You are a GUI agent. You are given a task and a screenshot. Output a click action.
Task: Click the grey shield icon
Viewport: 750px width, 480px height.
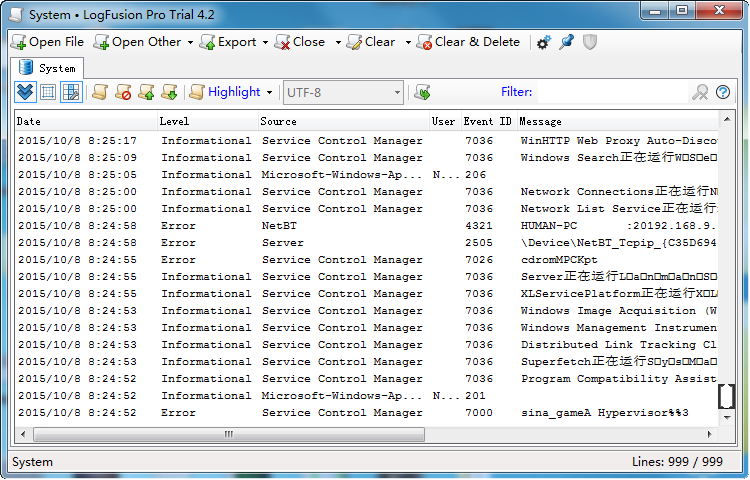coord(590,42)
